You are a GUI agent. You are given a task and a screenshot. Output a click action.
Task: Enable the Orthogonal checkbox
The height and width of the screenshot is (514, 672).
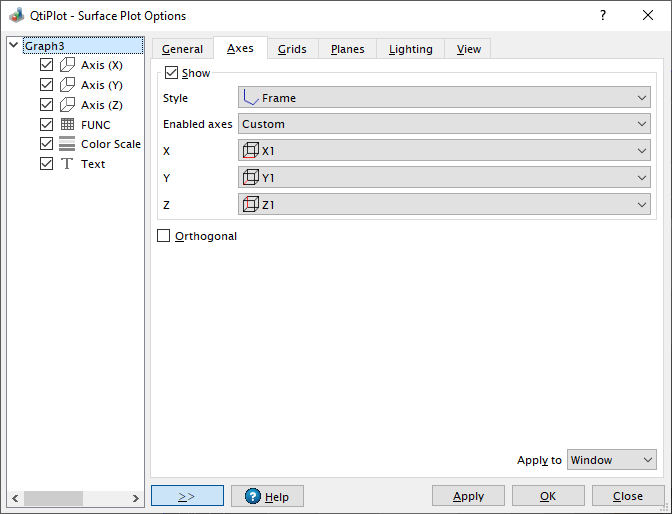click(164, 236)
